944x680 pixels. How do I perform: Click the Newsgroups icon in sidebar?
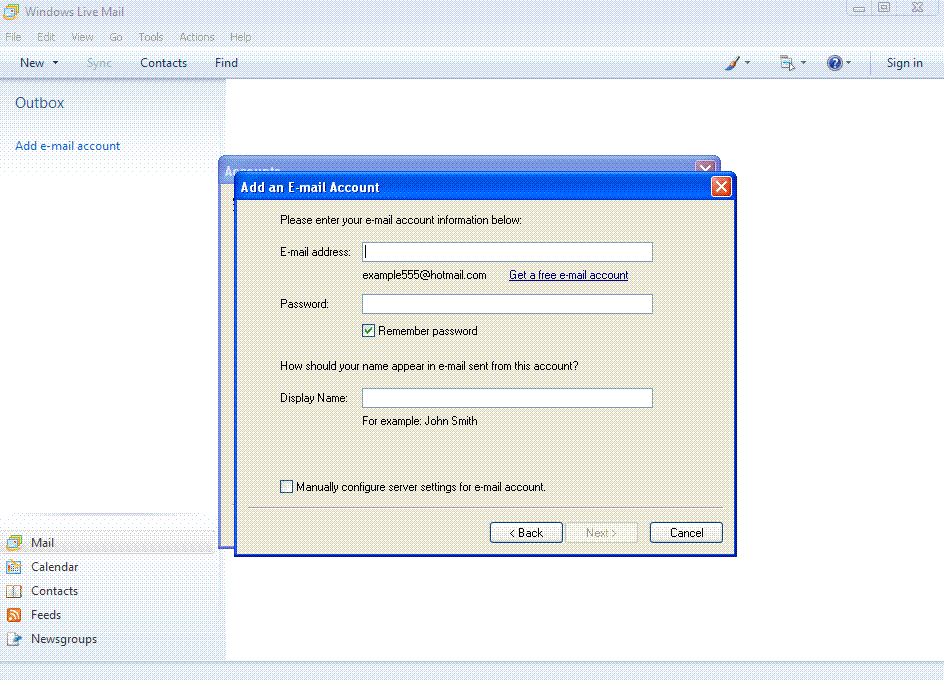(x=14, y=639)
